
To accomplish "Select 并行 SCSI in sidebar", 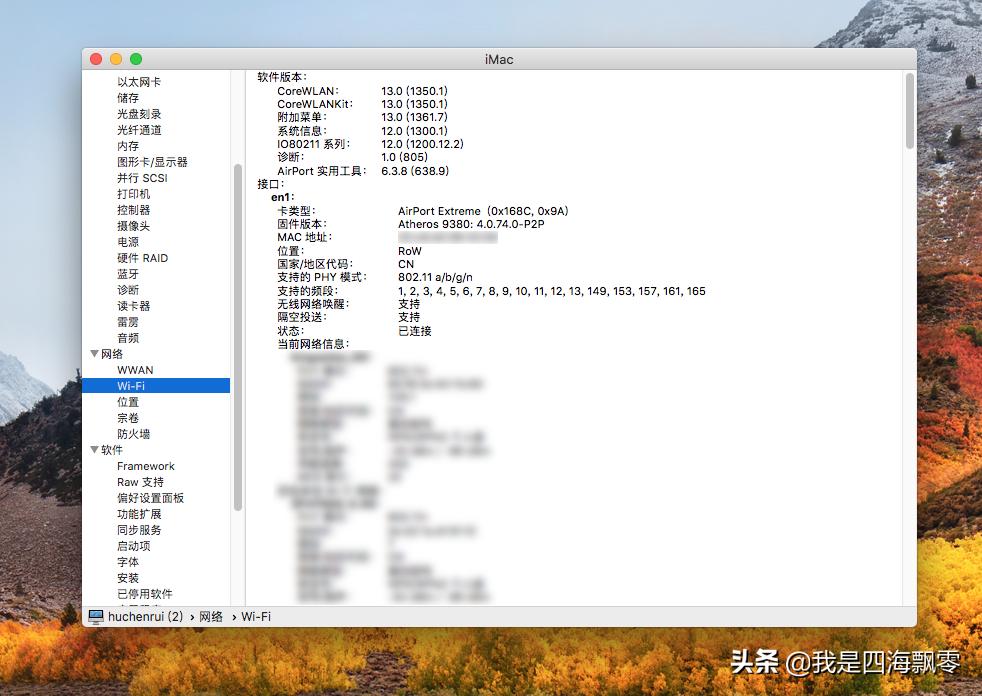I will click(x=142, y=178).
